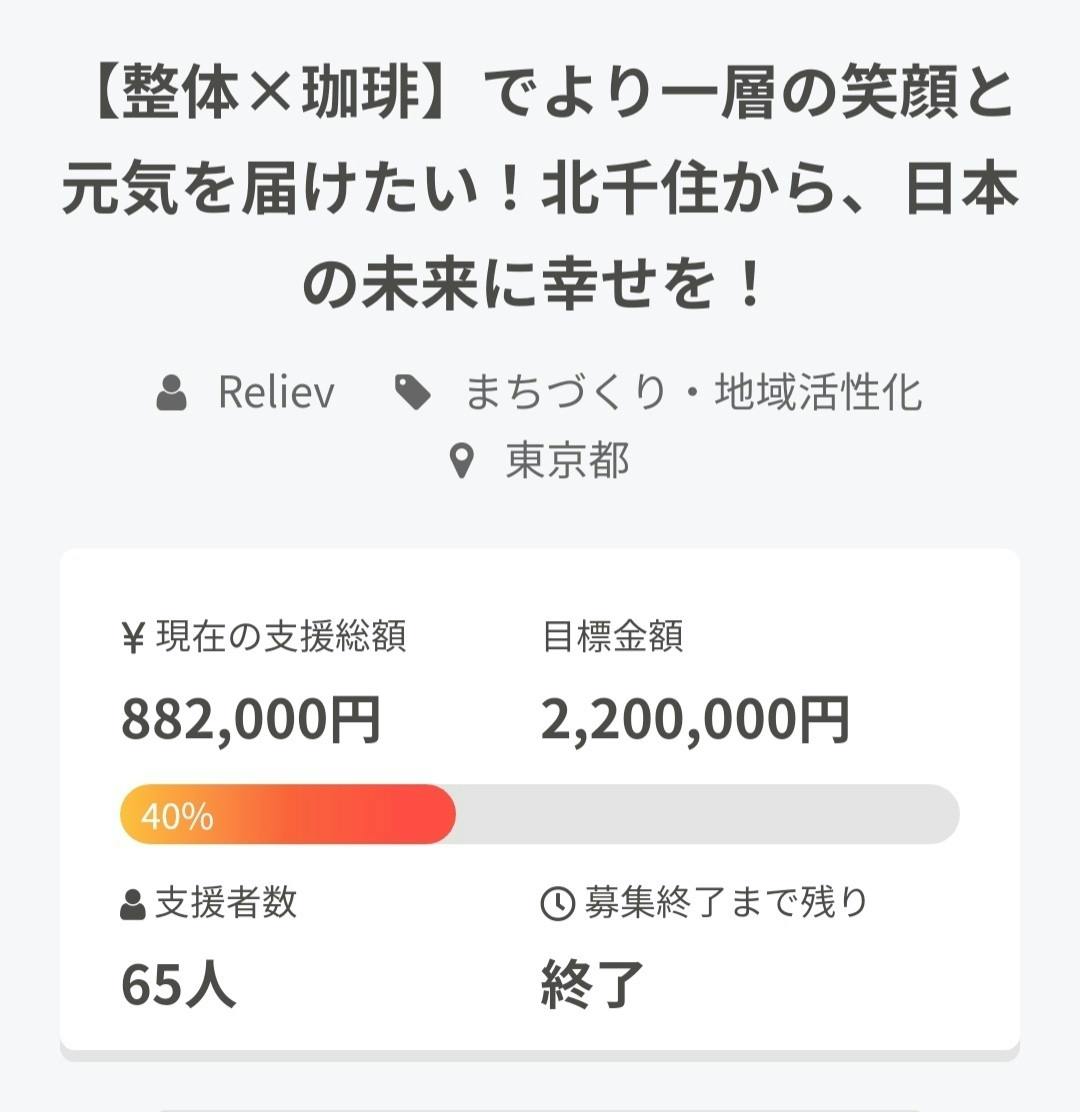Click the yen icon beside 現在の支援総額
The image size is (1080, 1112).
pyautogui.click(x=133, y=638)
